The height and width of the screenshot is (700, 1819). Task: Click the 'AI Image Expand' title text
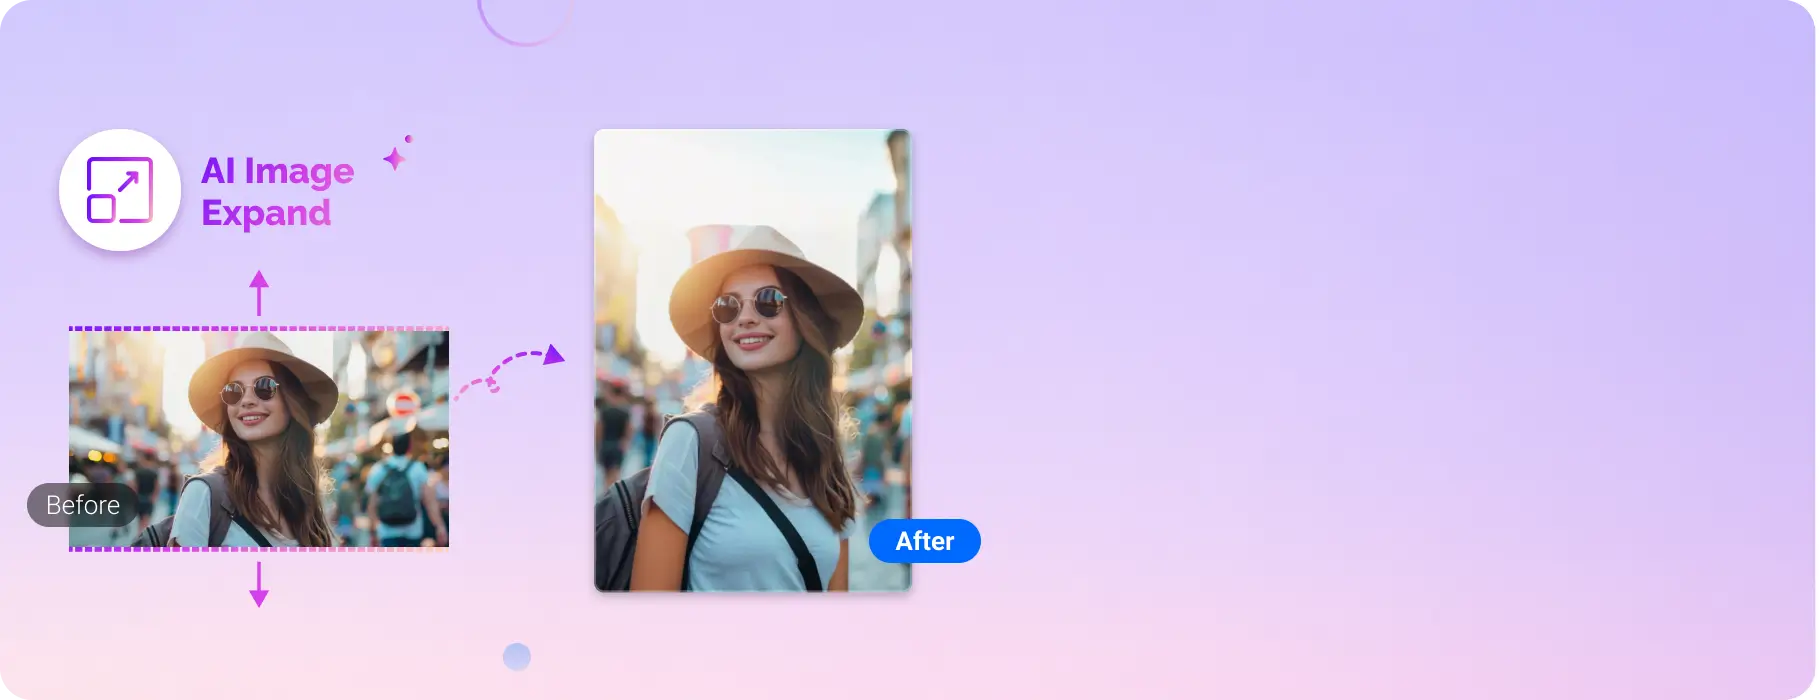pyautogui.click(x=277, y=192)
